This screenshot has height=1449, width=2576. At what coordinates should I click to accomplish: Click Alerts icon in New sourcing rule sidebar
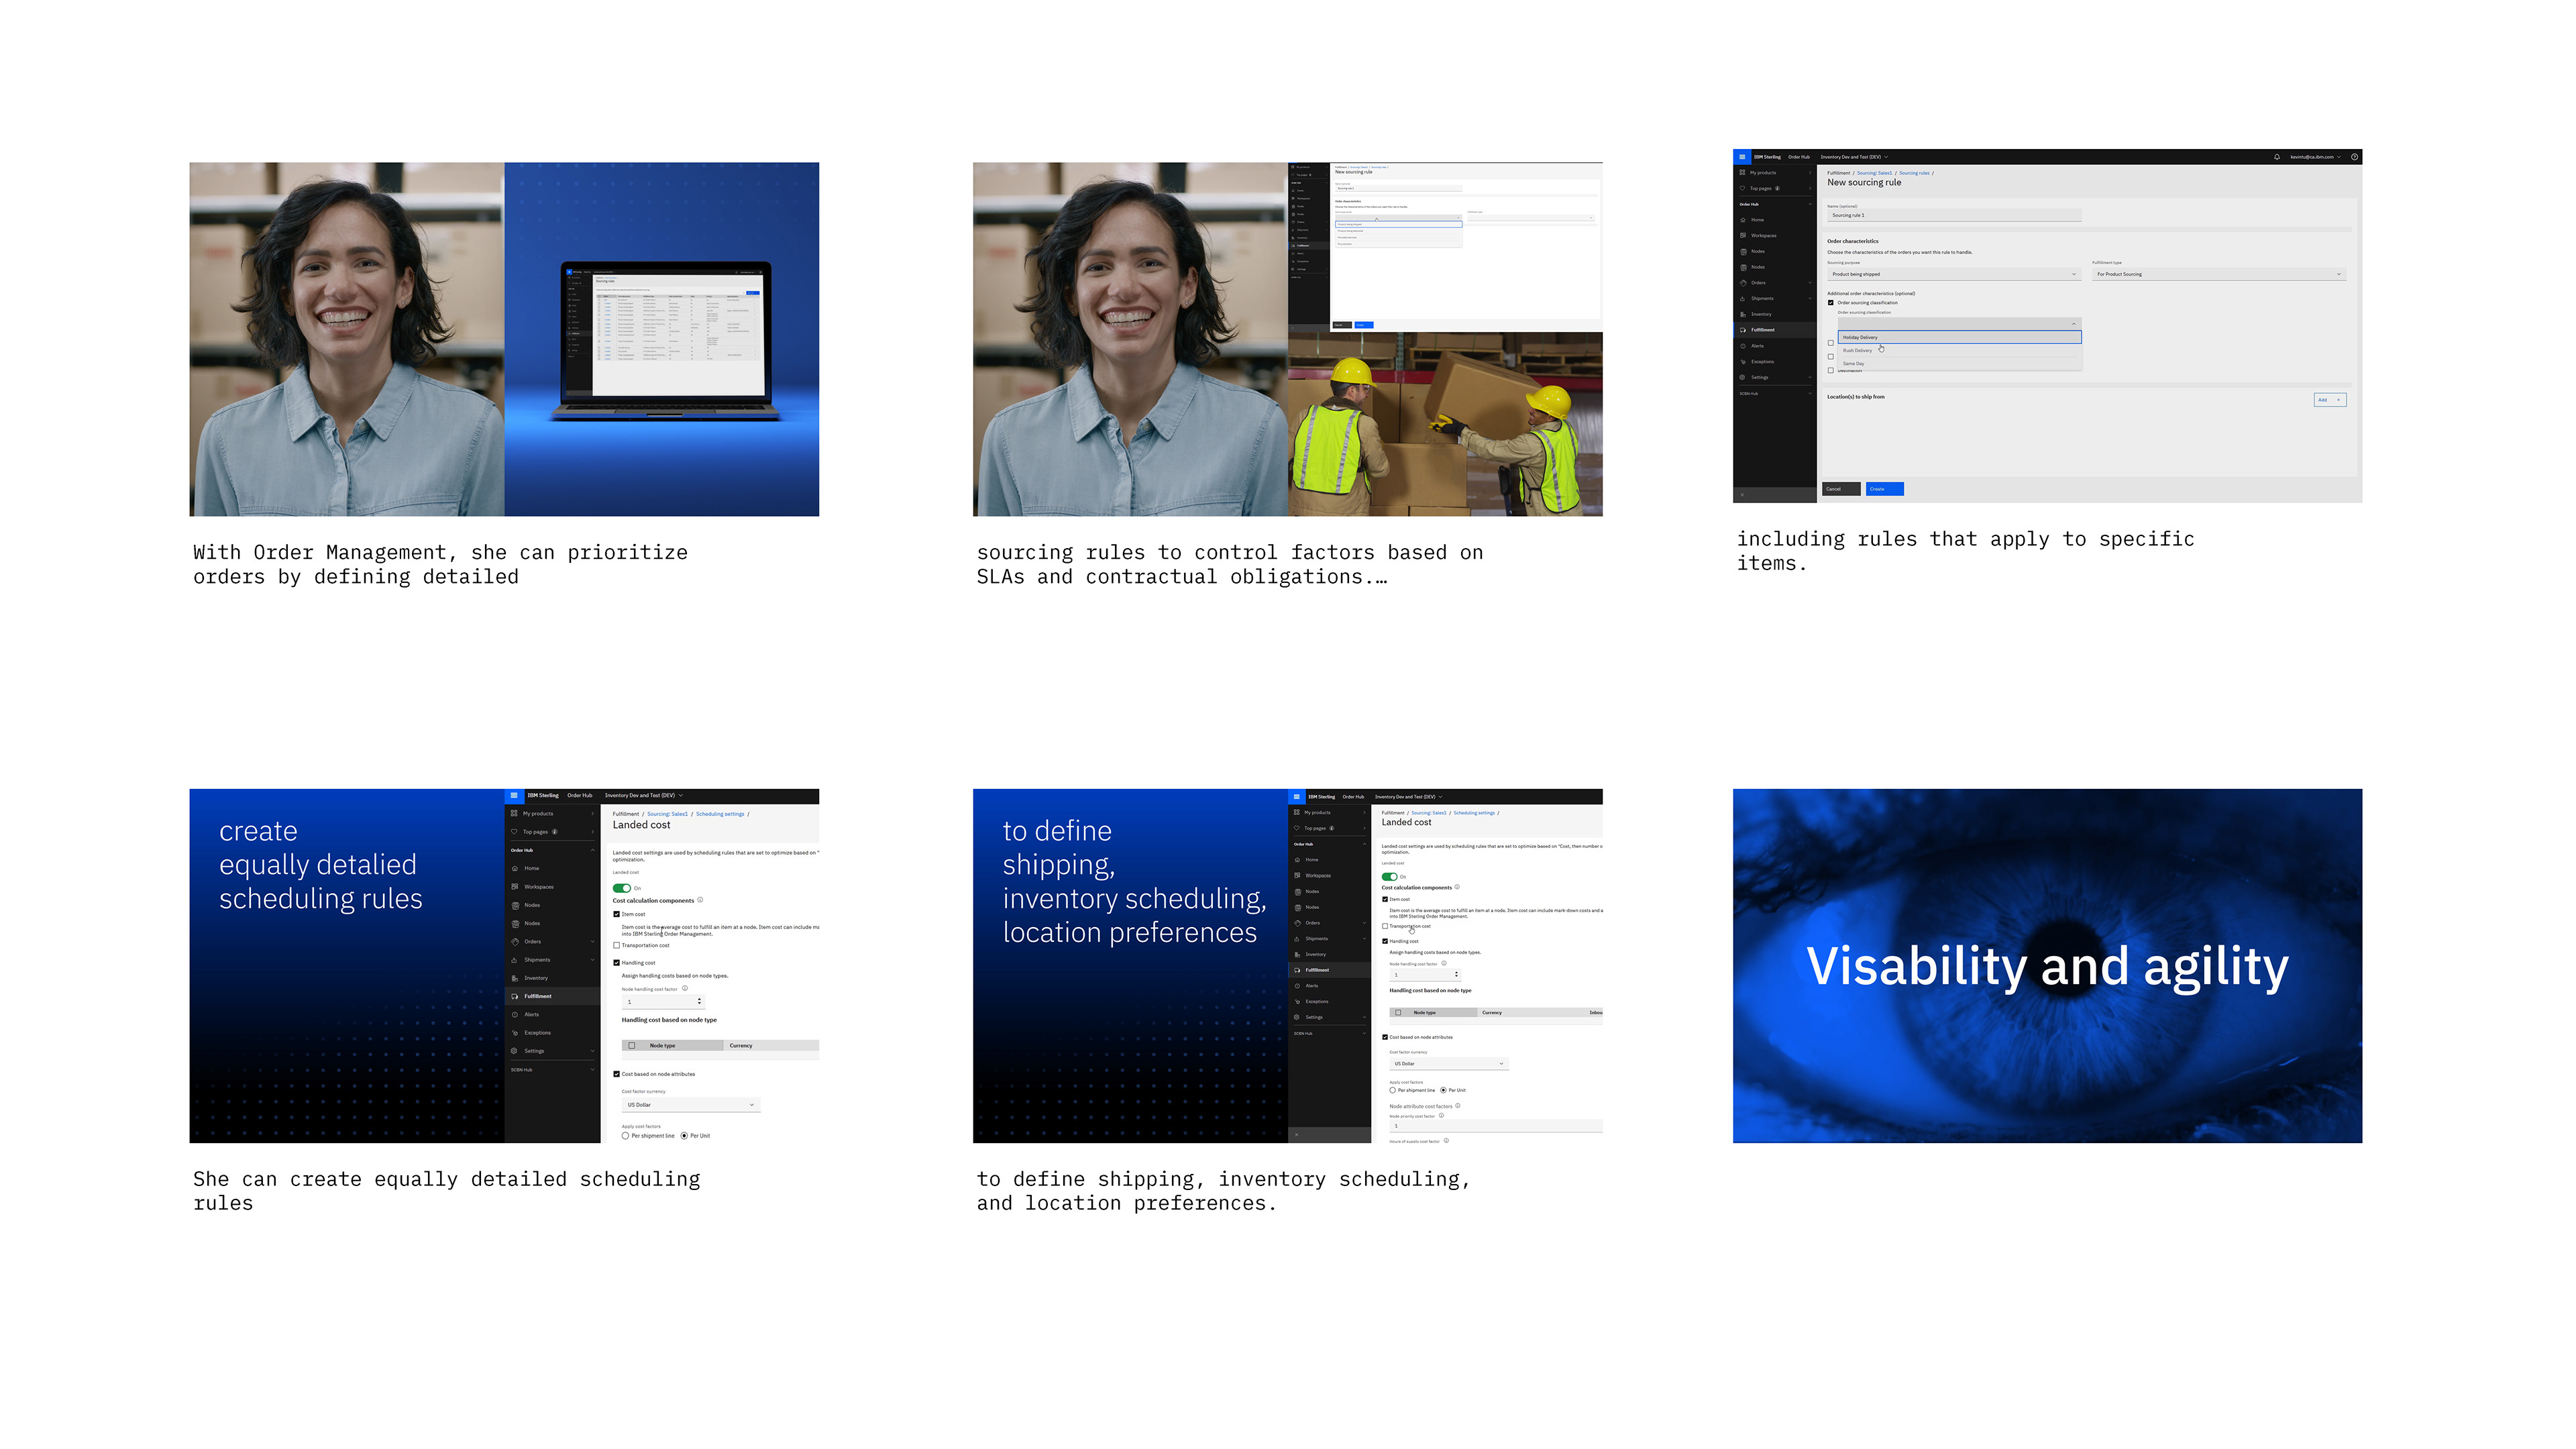(1743, 346)
